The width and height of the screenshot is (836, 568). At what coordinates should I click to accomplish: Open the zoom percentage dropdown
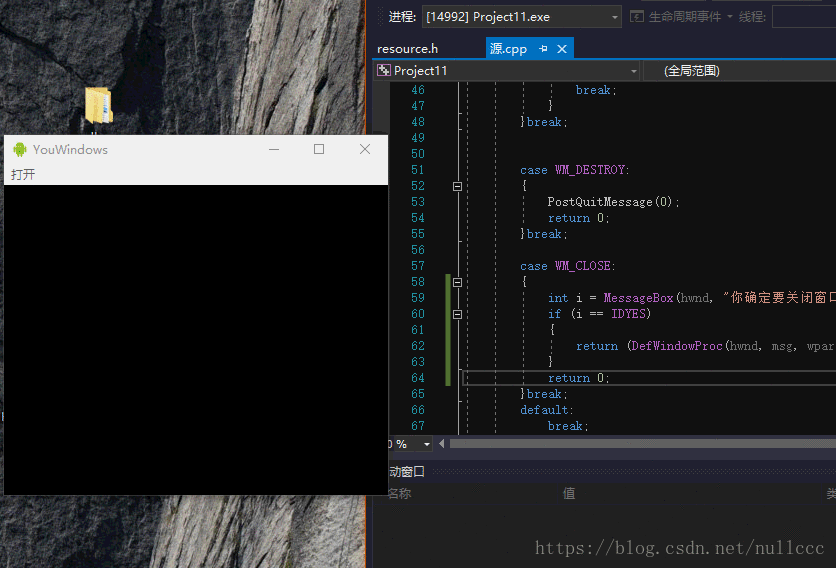click(427, 444)
